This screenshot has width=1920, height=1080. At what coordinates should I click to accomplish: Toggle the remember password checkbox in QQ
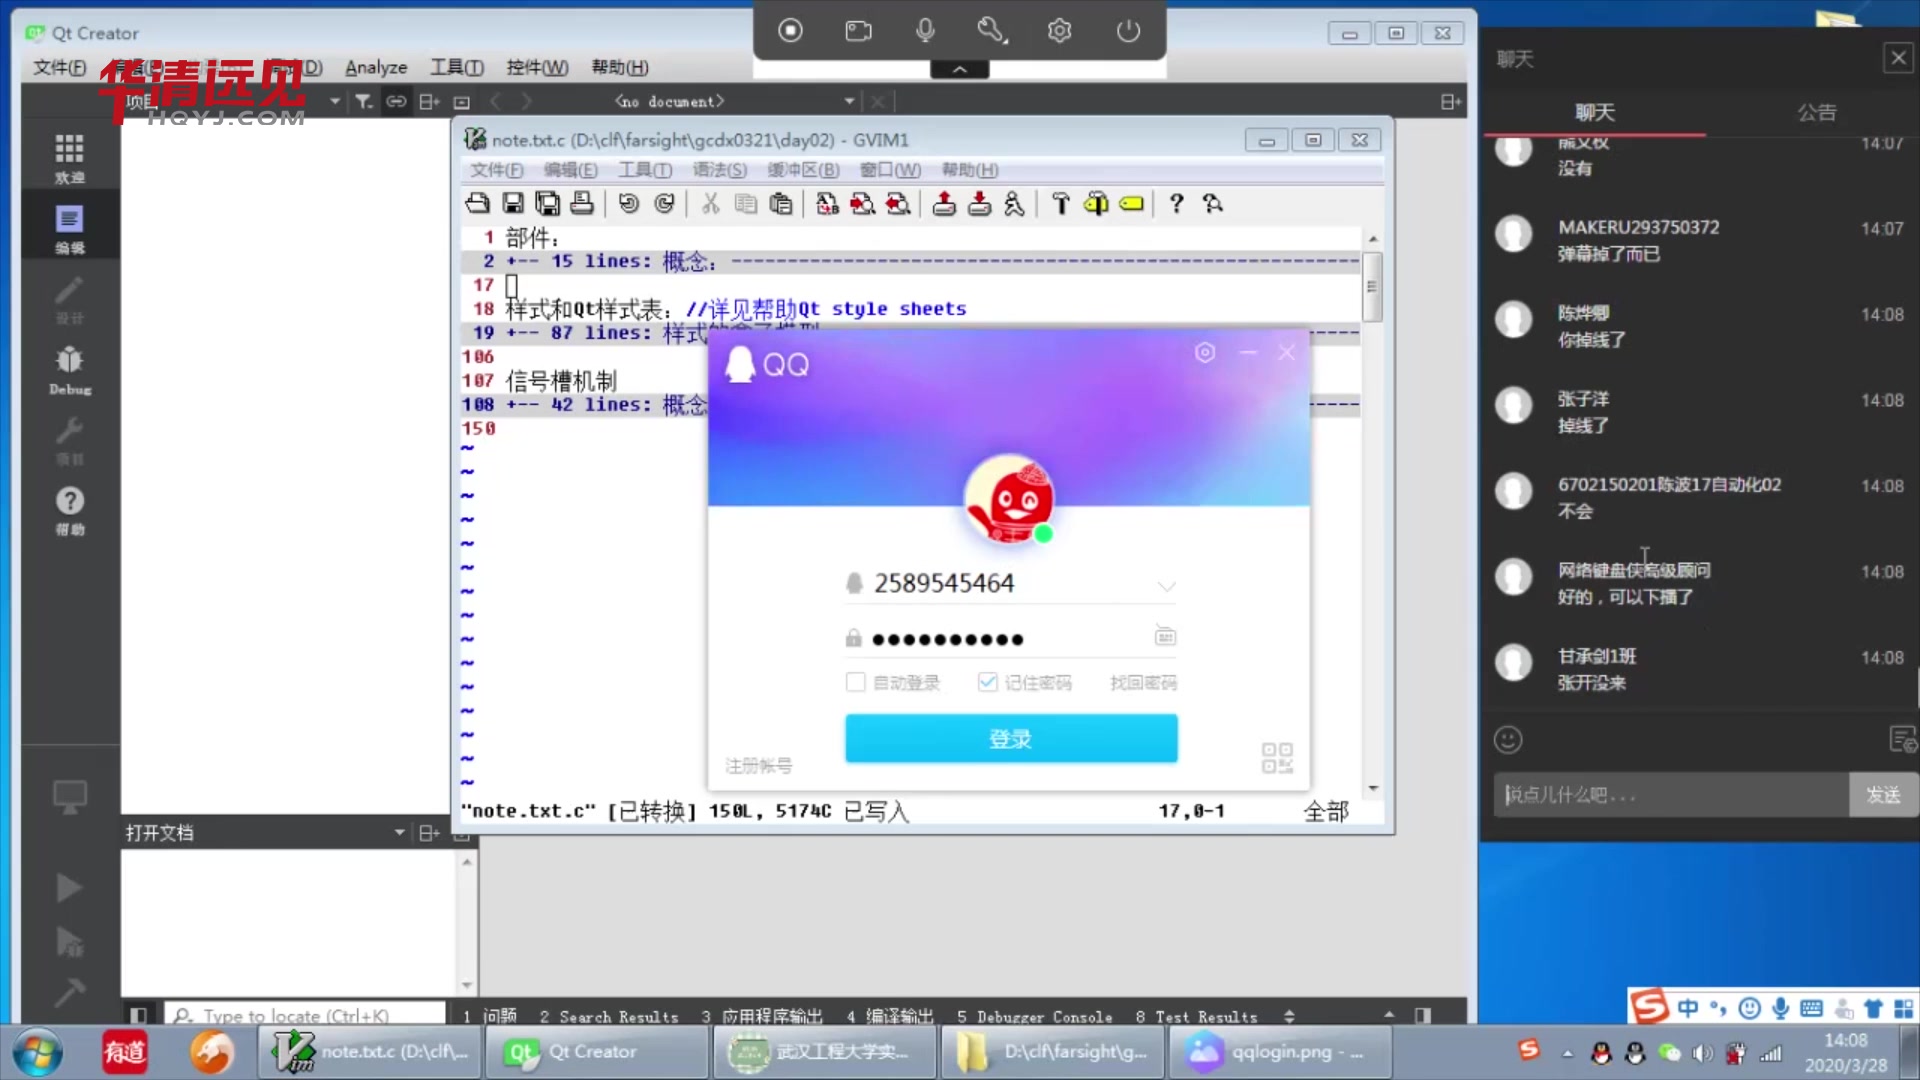pyautogui.click(x=988, y=682)
